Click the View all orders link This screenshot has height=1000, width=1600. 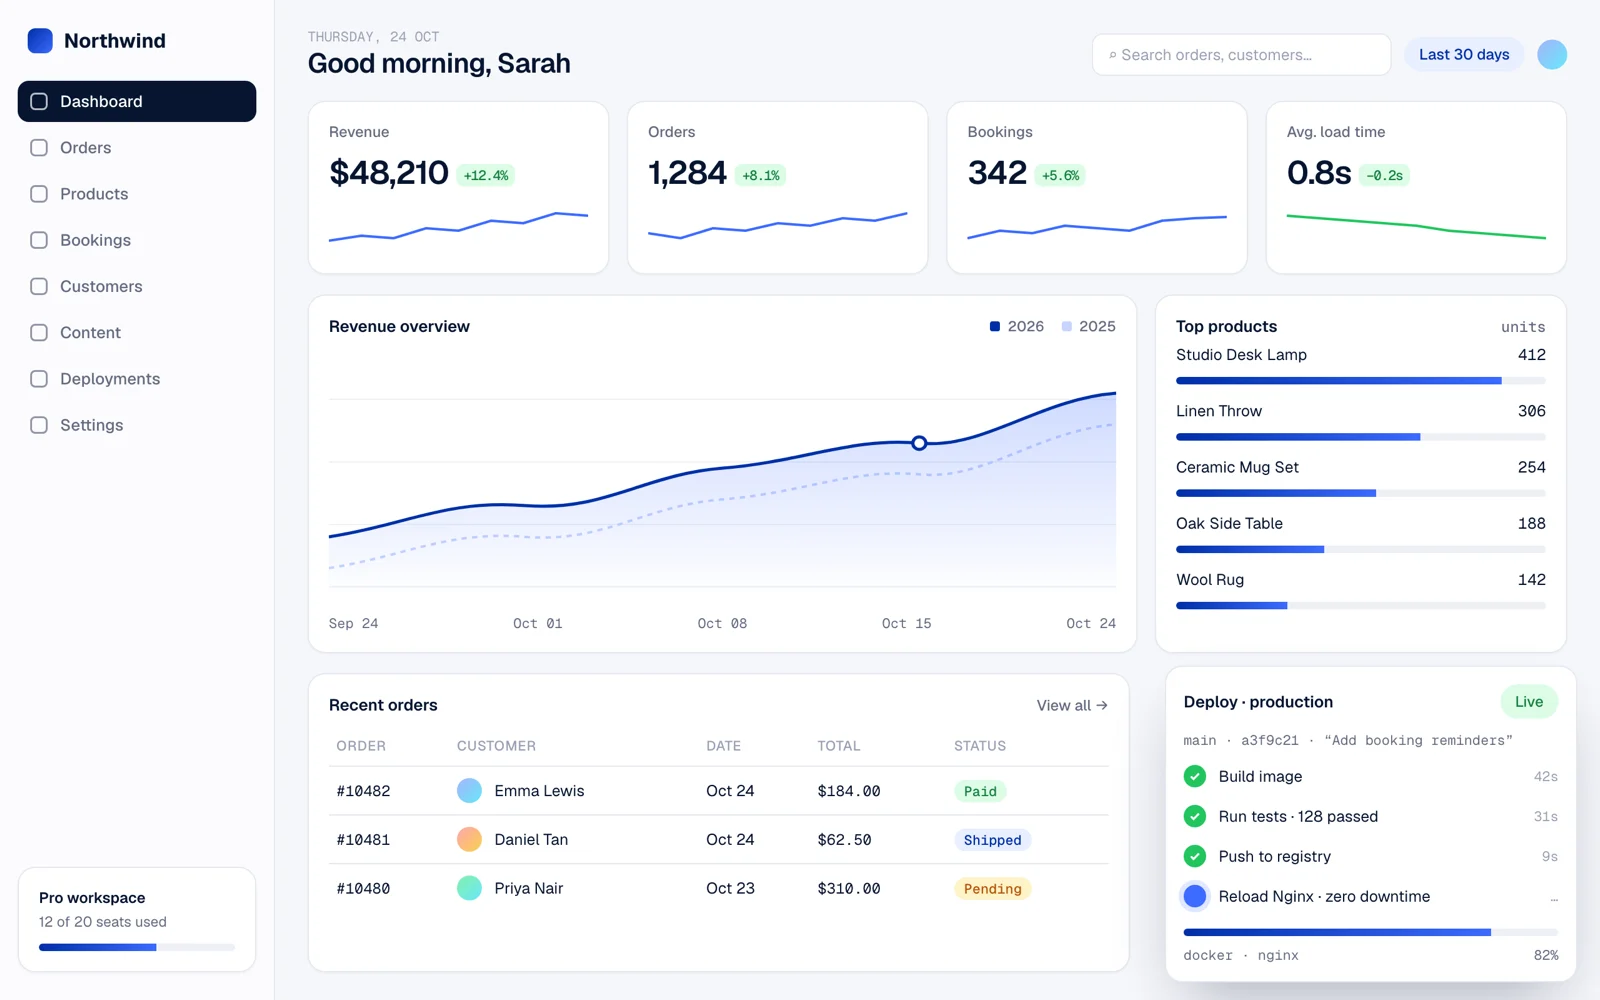tap(1072, 705)
